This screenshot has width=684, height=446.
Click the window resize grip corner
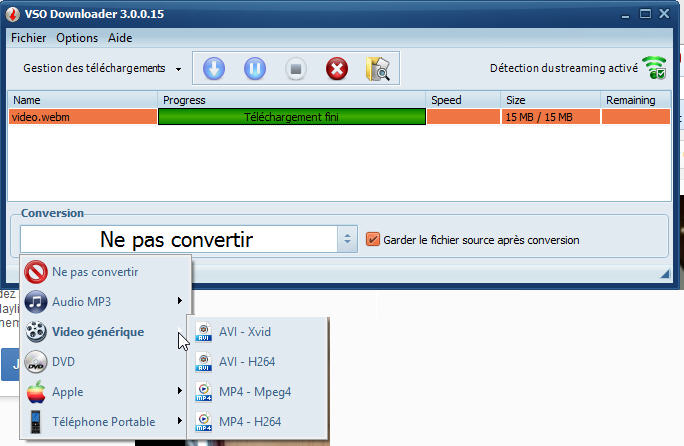tap(664, 274)
